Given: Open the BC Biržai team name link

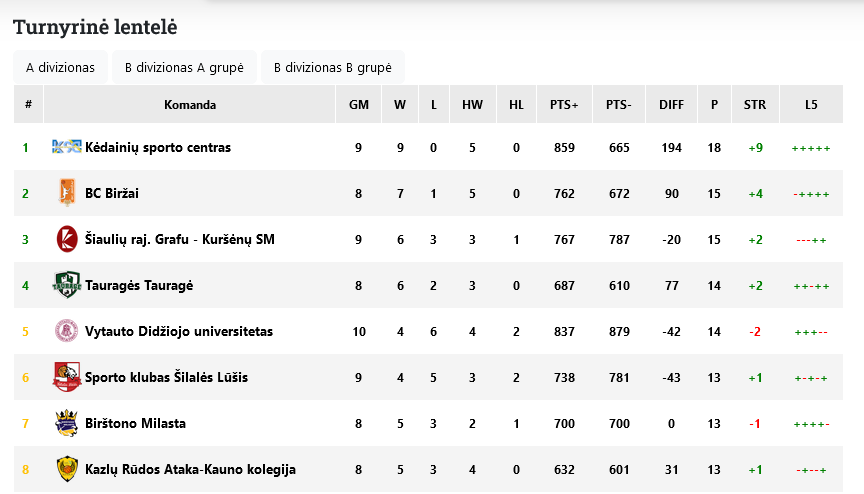Looking at the screenshot, I should coord(112,193).
